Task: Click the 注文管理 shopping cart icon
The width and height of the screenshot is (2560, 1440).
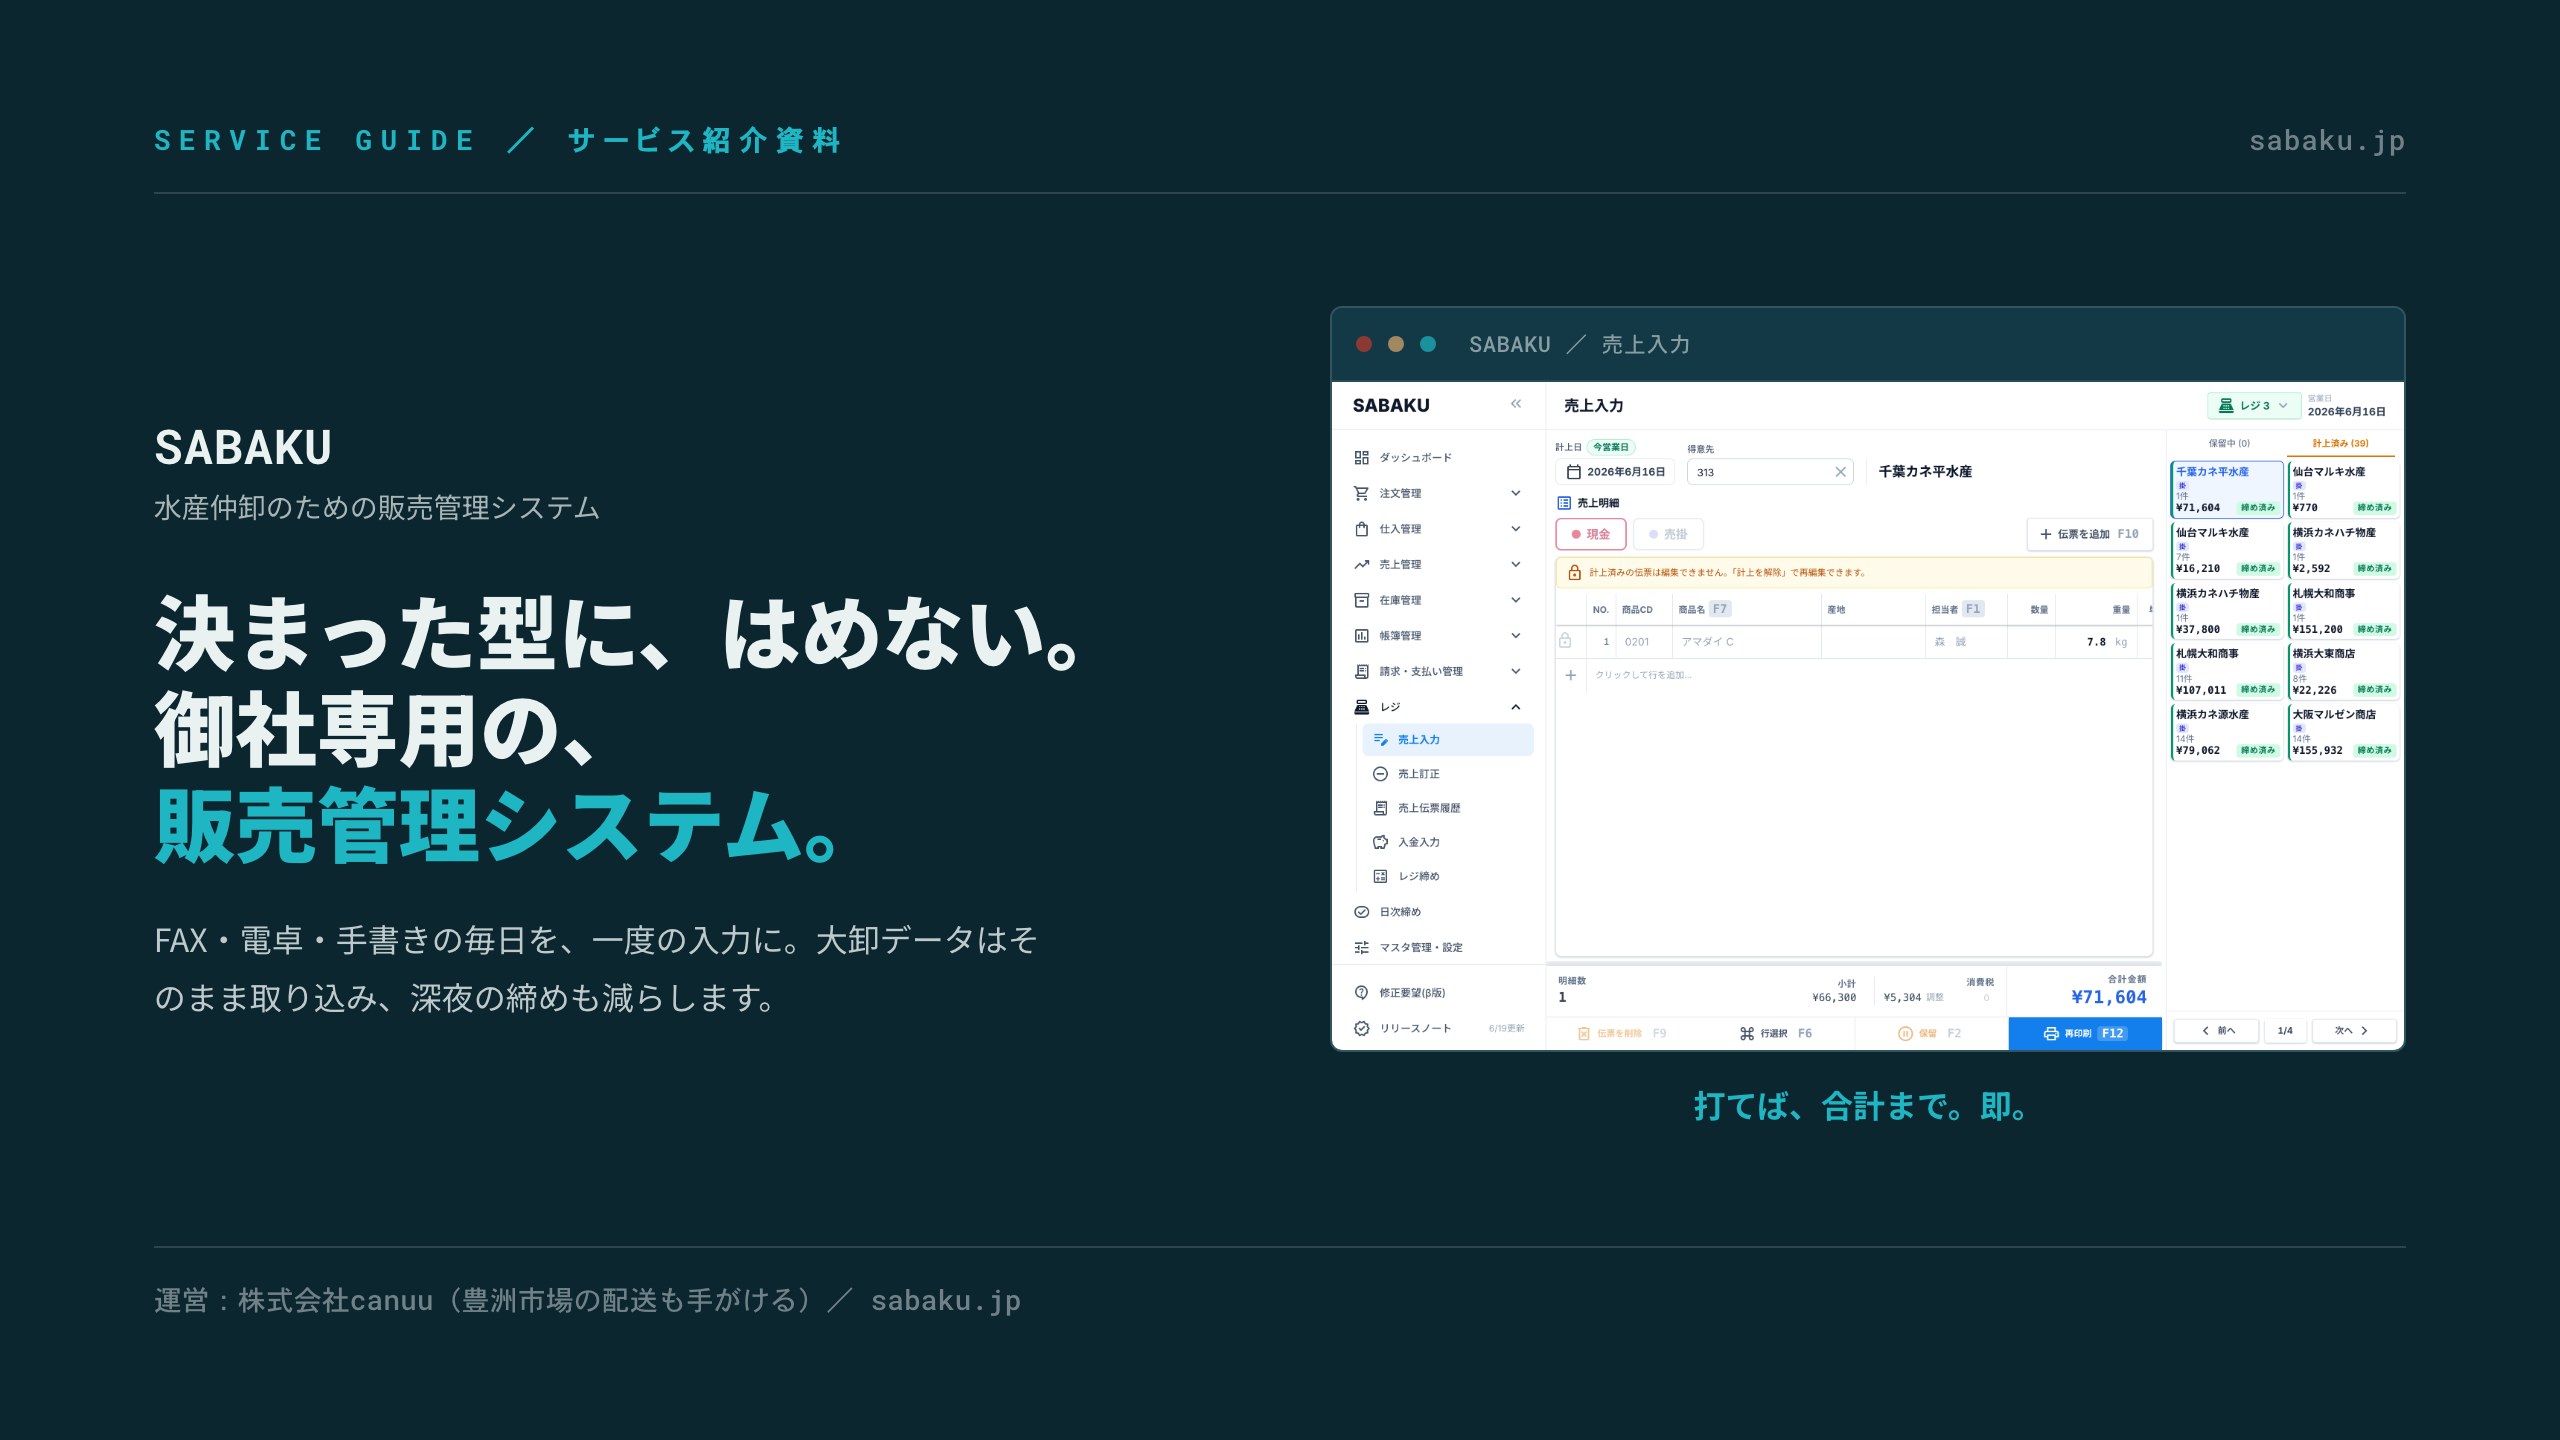Action: [1361, 493]
